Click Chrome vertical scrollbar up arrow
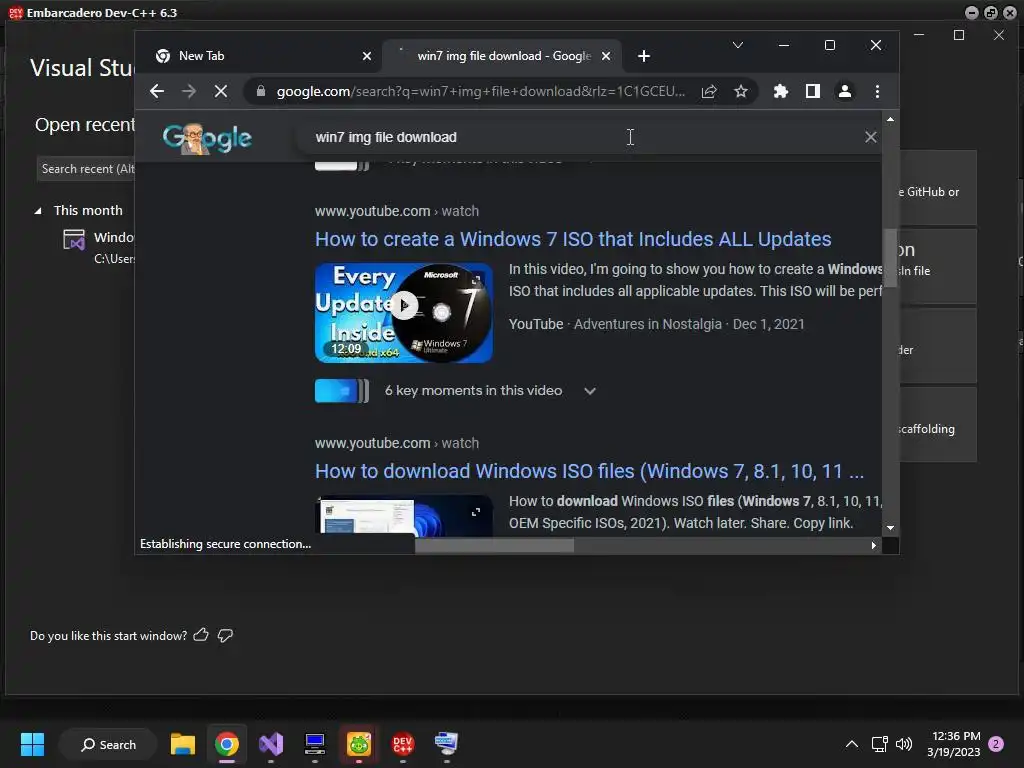 pyautogui.click(x=890, y=120)
